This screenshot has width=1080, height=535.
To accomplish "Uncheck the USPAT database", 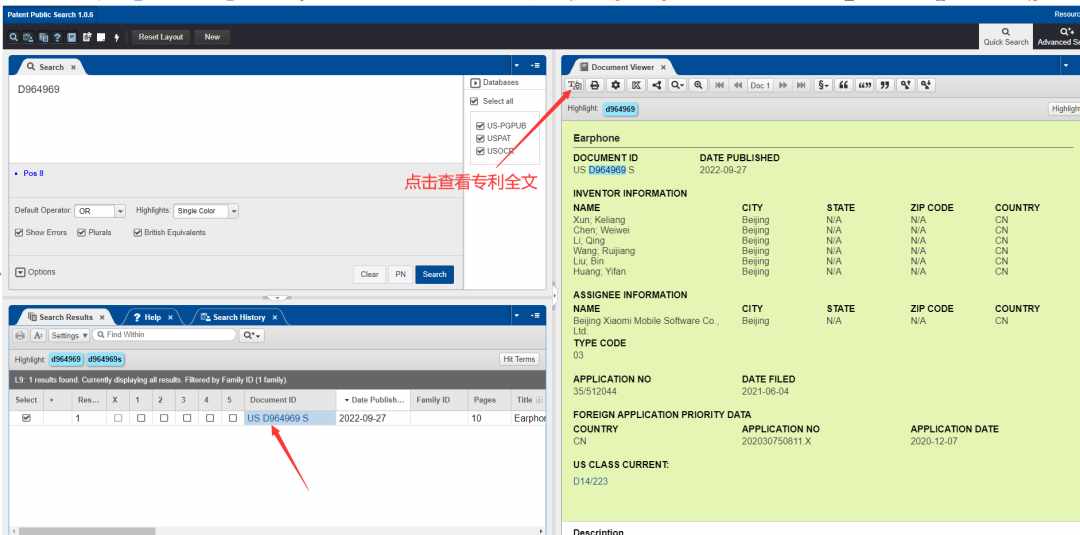I will click(x=480, y=138).
